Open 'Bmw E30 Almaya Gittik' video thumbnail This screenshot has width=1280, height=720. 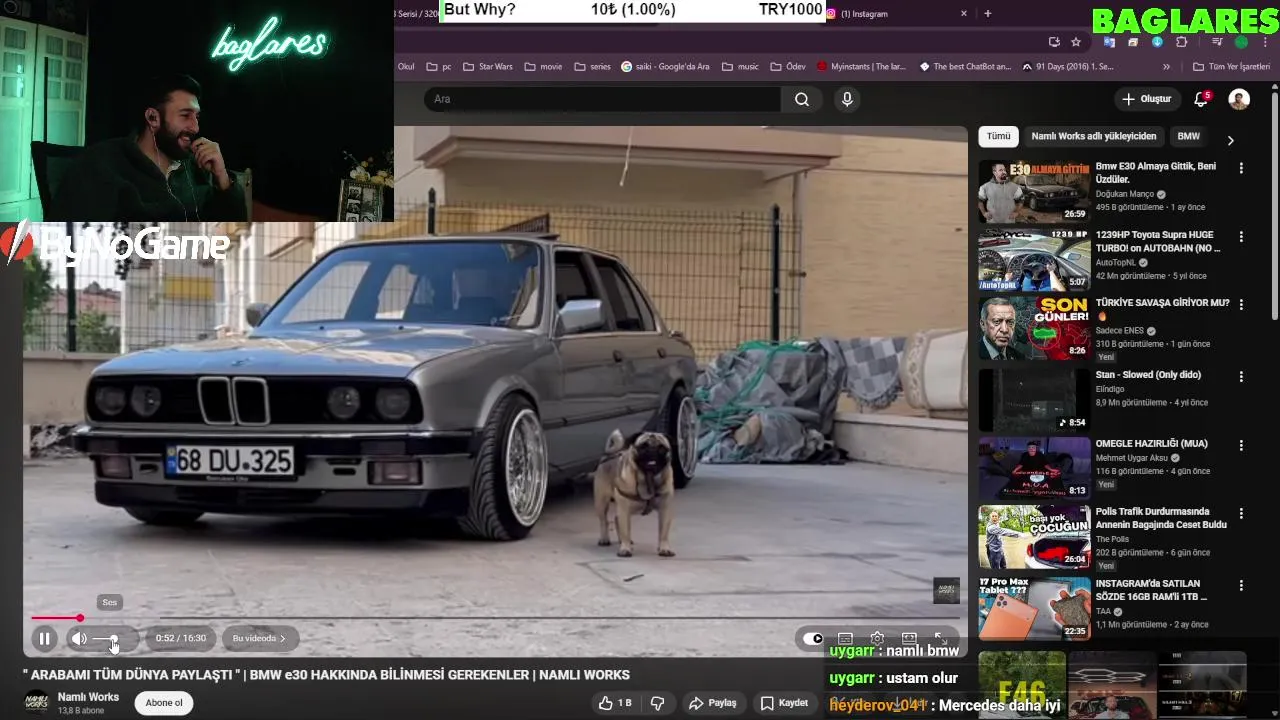pyautogui.click(x=1034, y=191)
